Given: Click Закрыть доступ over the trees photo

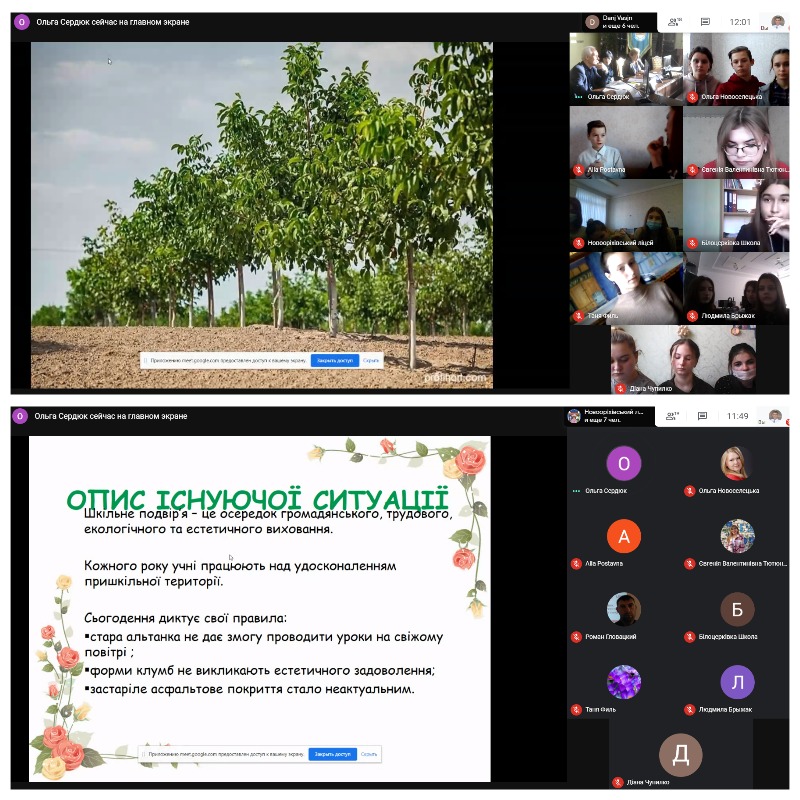Looking at the screenshot, I should [335, 361].
